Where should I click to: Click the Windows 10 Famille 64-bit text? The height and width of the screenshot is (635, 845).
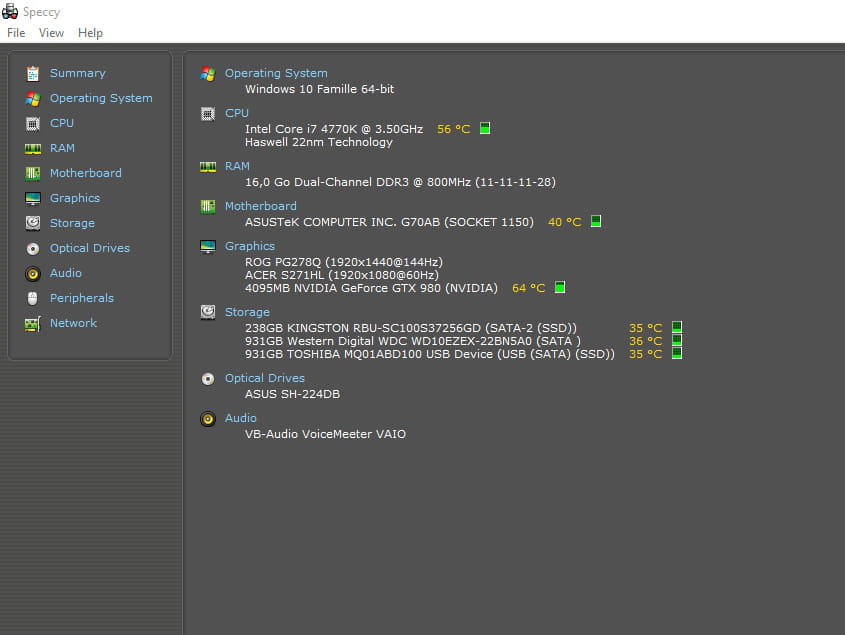[x=319, y=89]
